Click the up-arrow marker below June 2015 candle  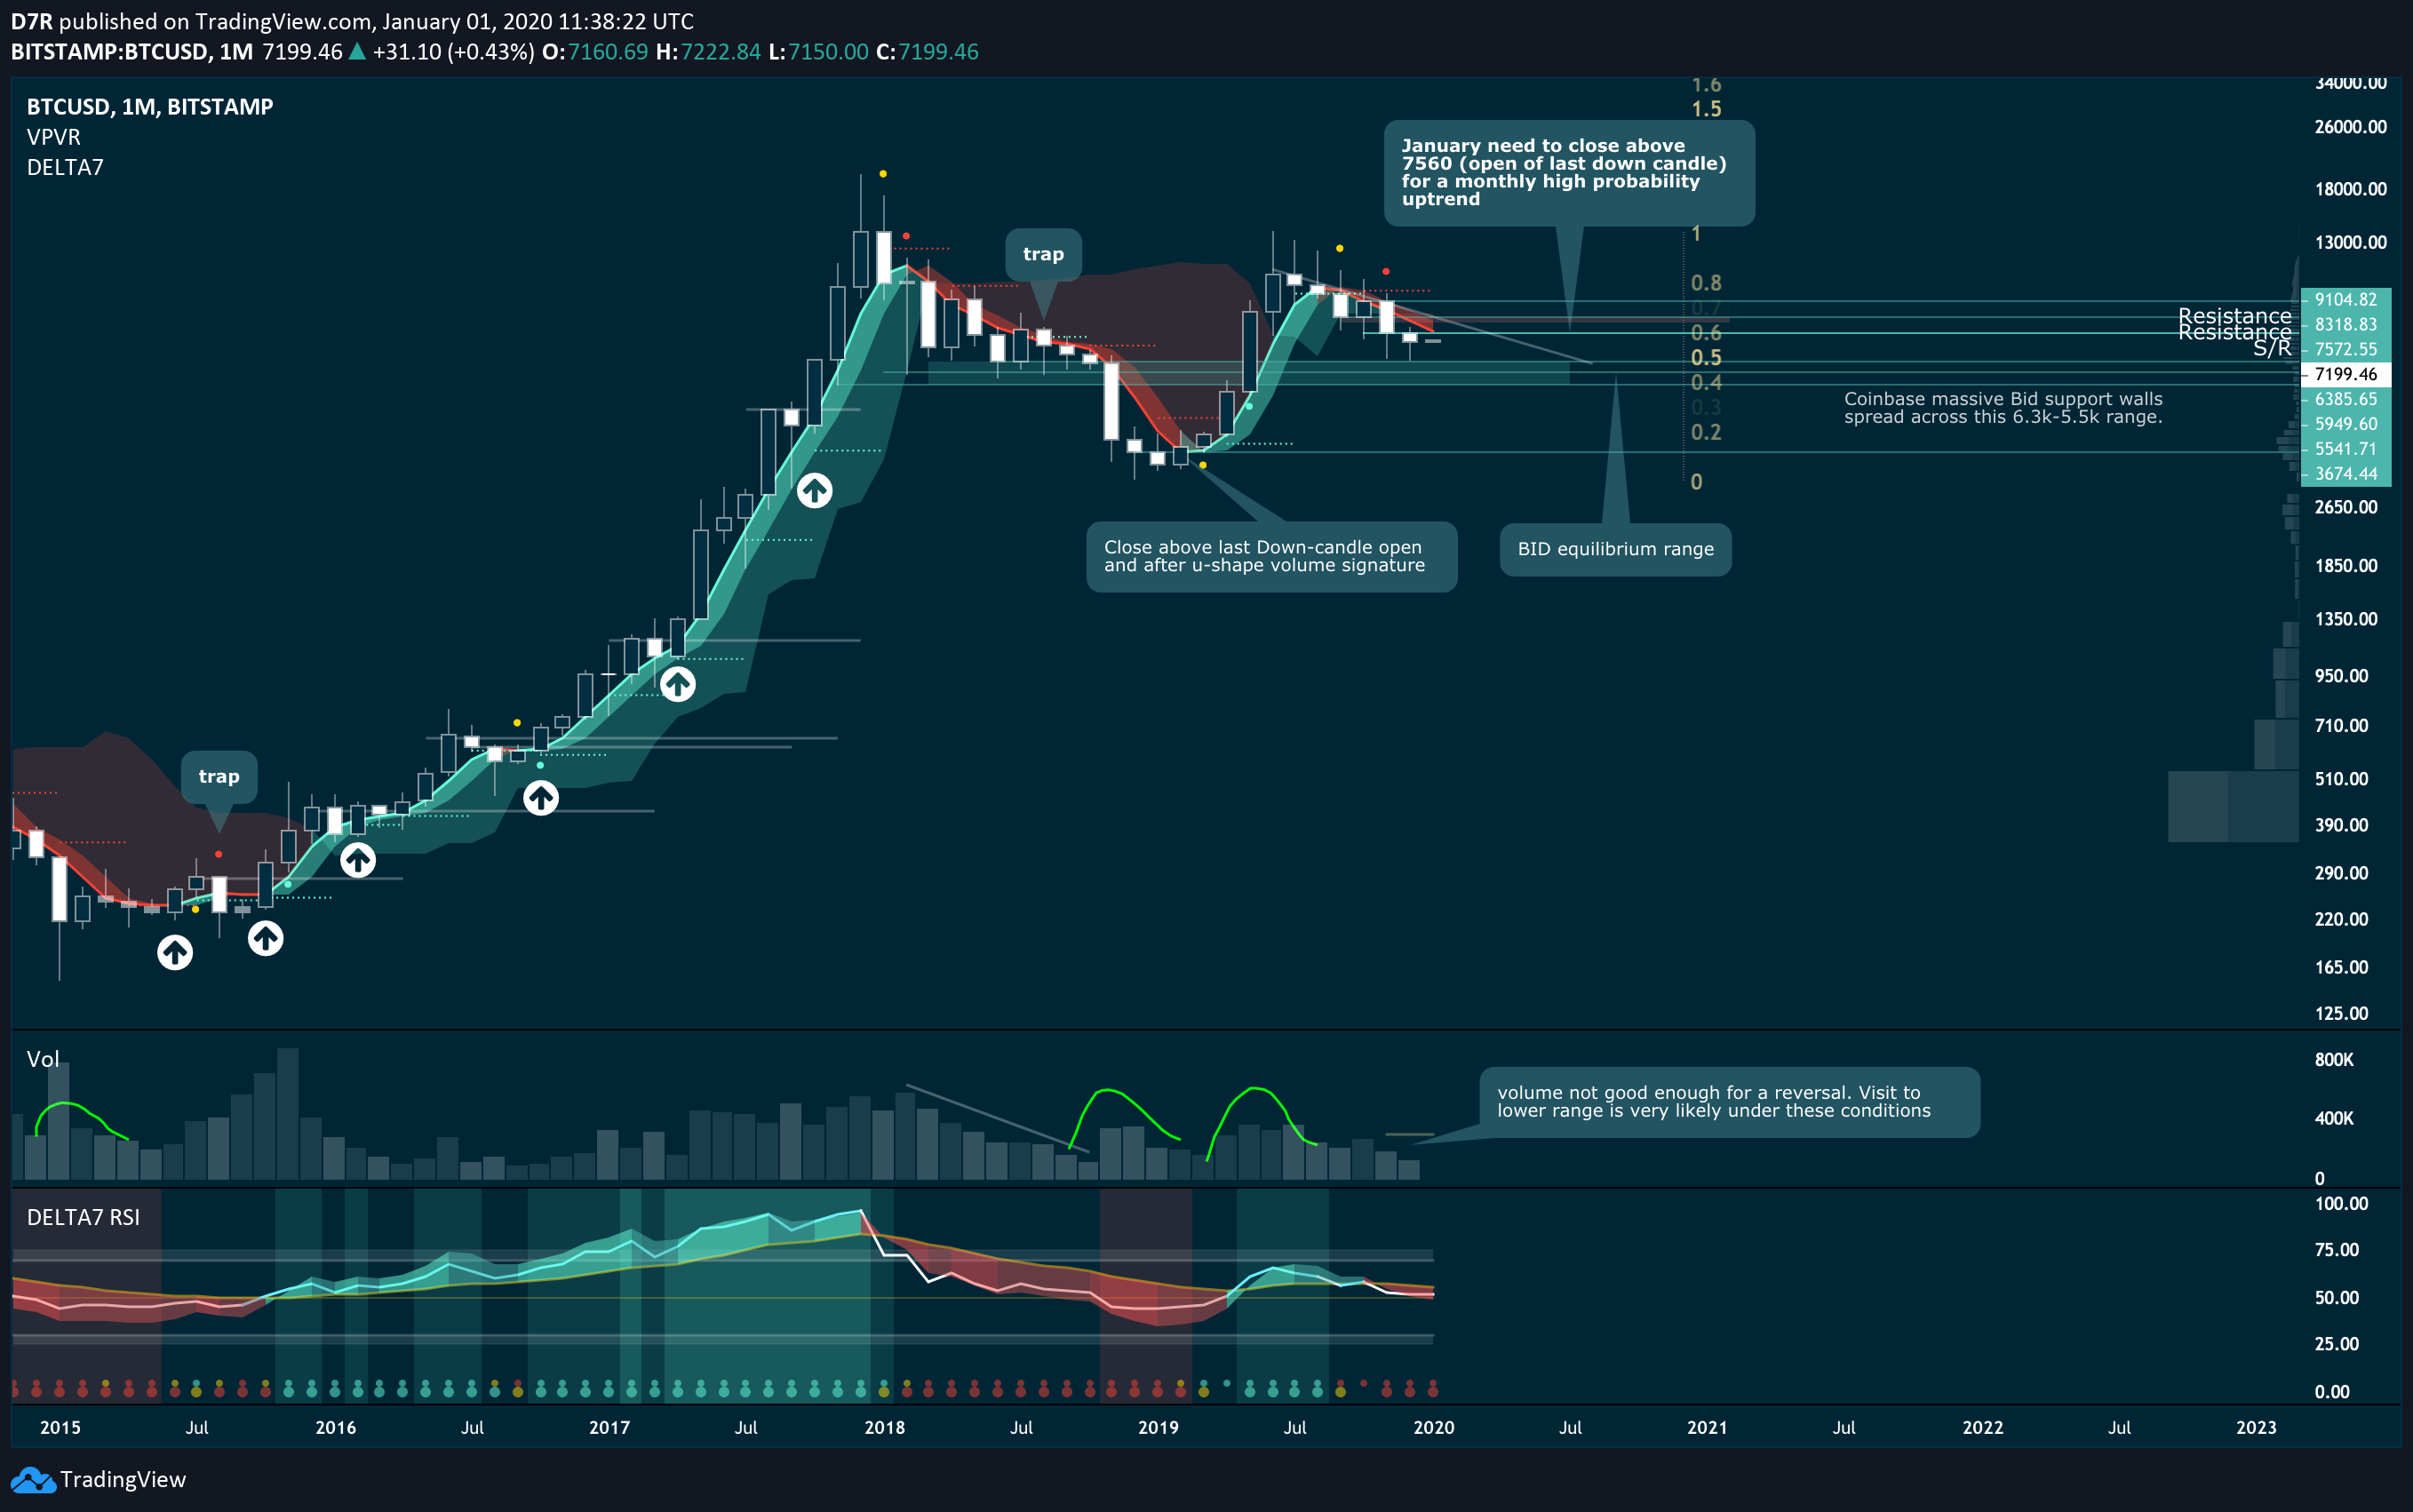175,952
